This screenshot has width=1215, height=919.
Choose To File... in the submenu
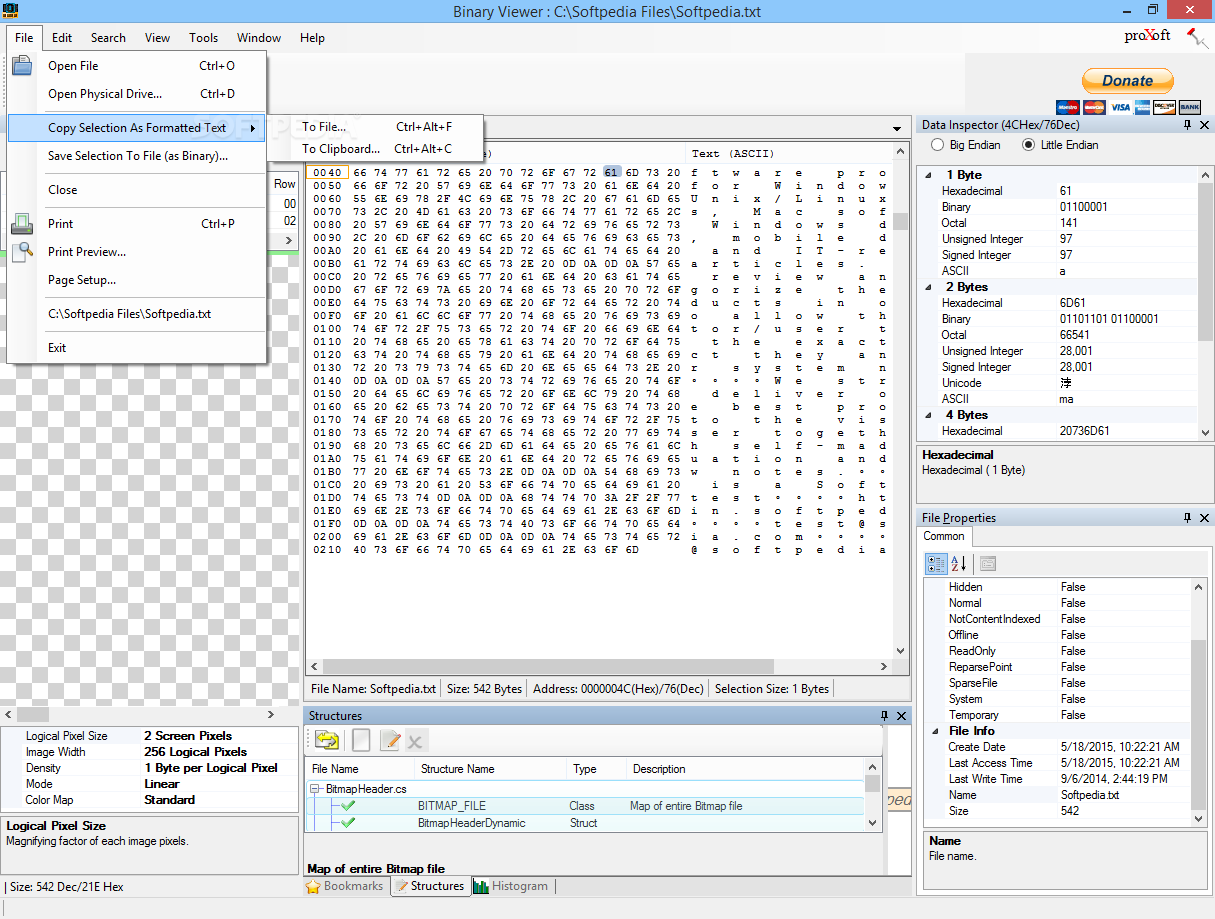coord(375,127)
